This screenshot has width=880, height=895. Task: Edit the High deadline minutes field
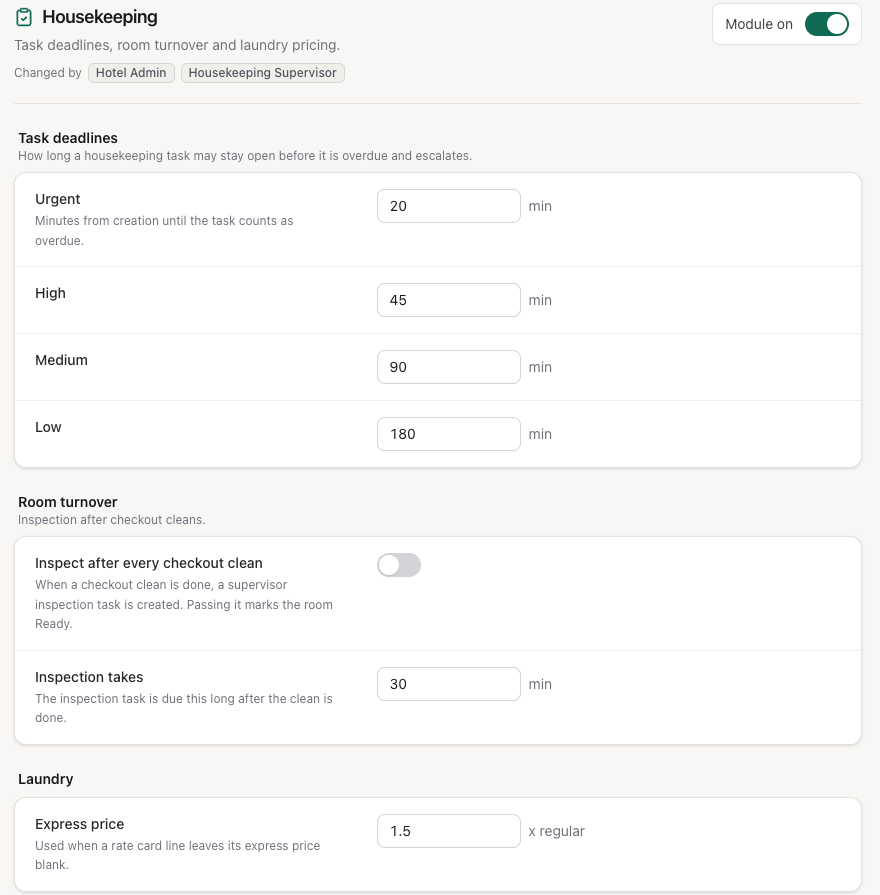(x=449, y=300)
